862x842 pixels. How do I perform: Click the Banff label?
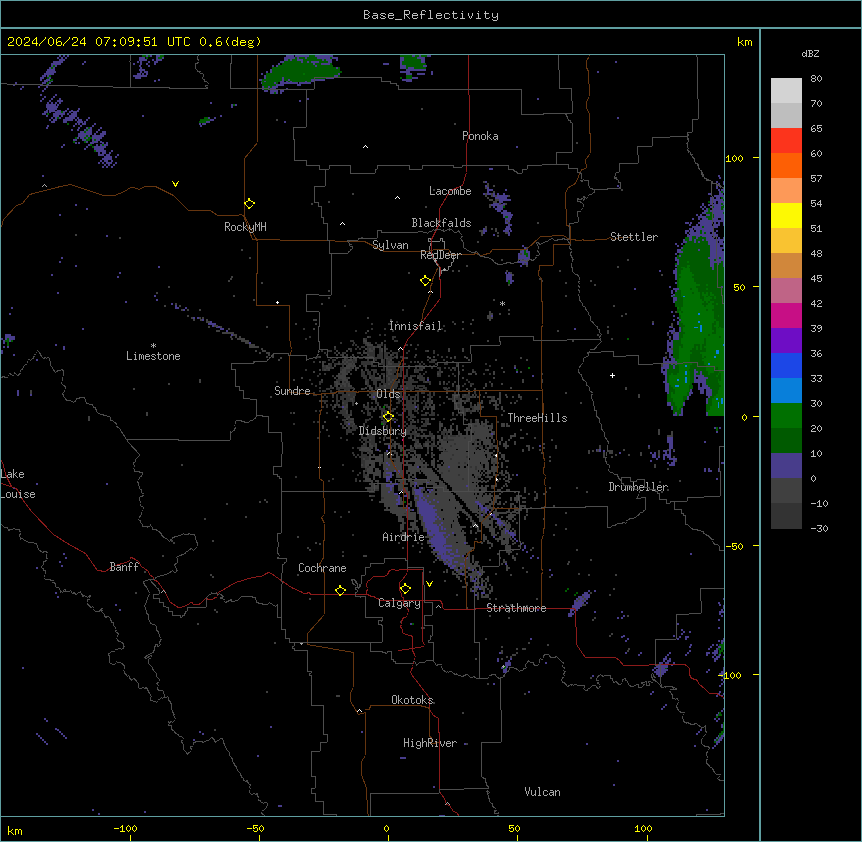pos(124,567)
